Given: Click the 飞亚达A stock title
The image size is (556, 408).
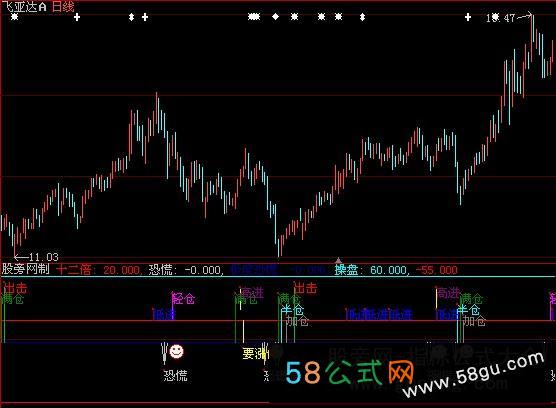Looking at the screenshot, I should click(24, 6).
